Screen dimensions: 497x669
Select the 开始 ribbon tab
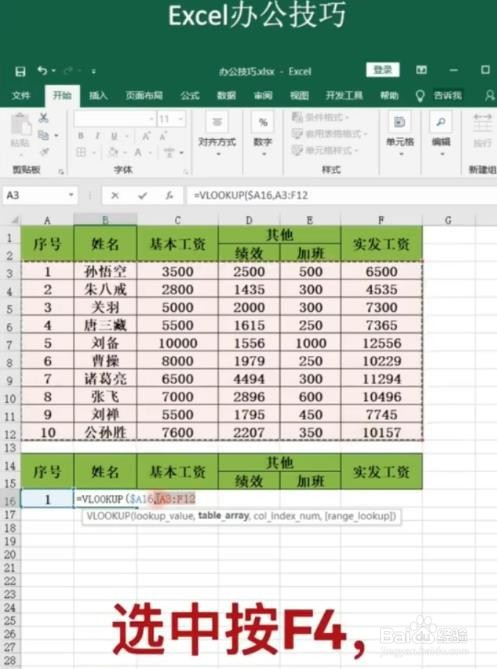point(62,95)
